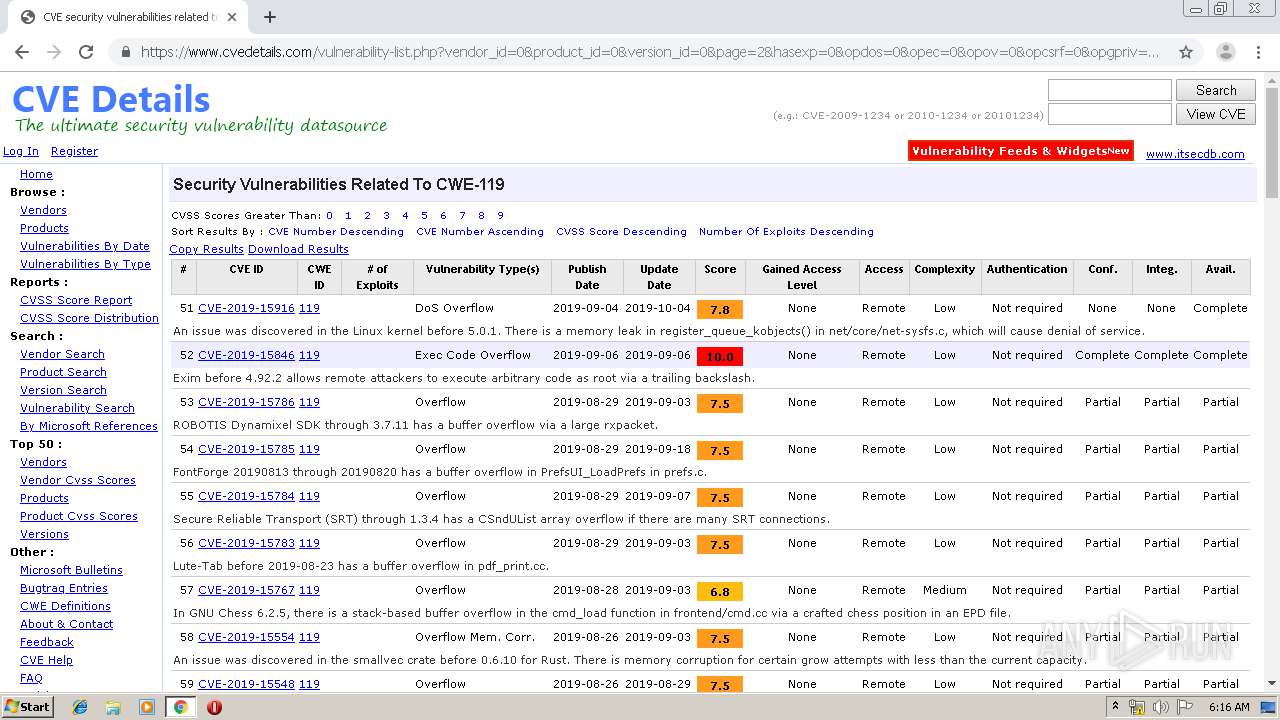The width and height of the screenshot is (1280, 720).
Task: Open Chrome three-dot menu
Action: pyautogui.click(x=1259, y=52)
